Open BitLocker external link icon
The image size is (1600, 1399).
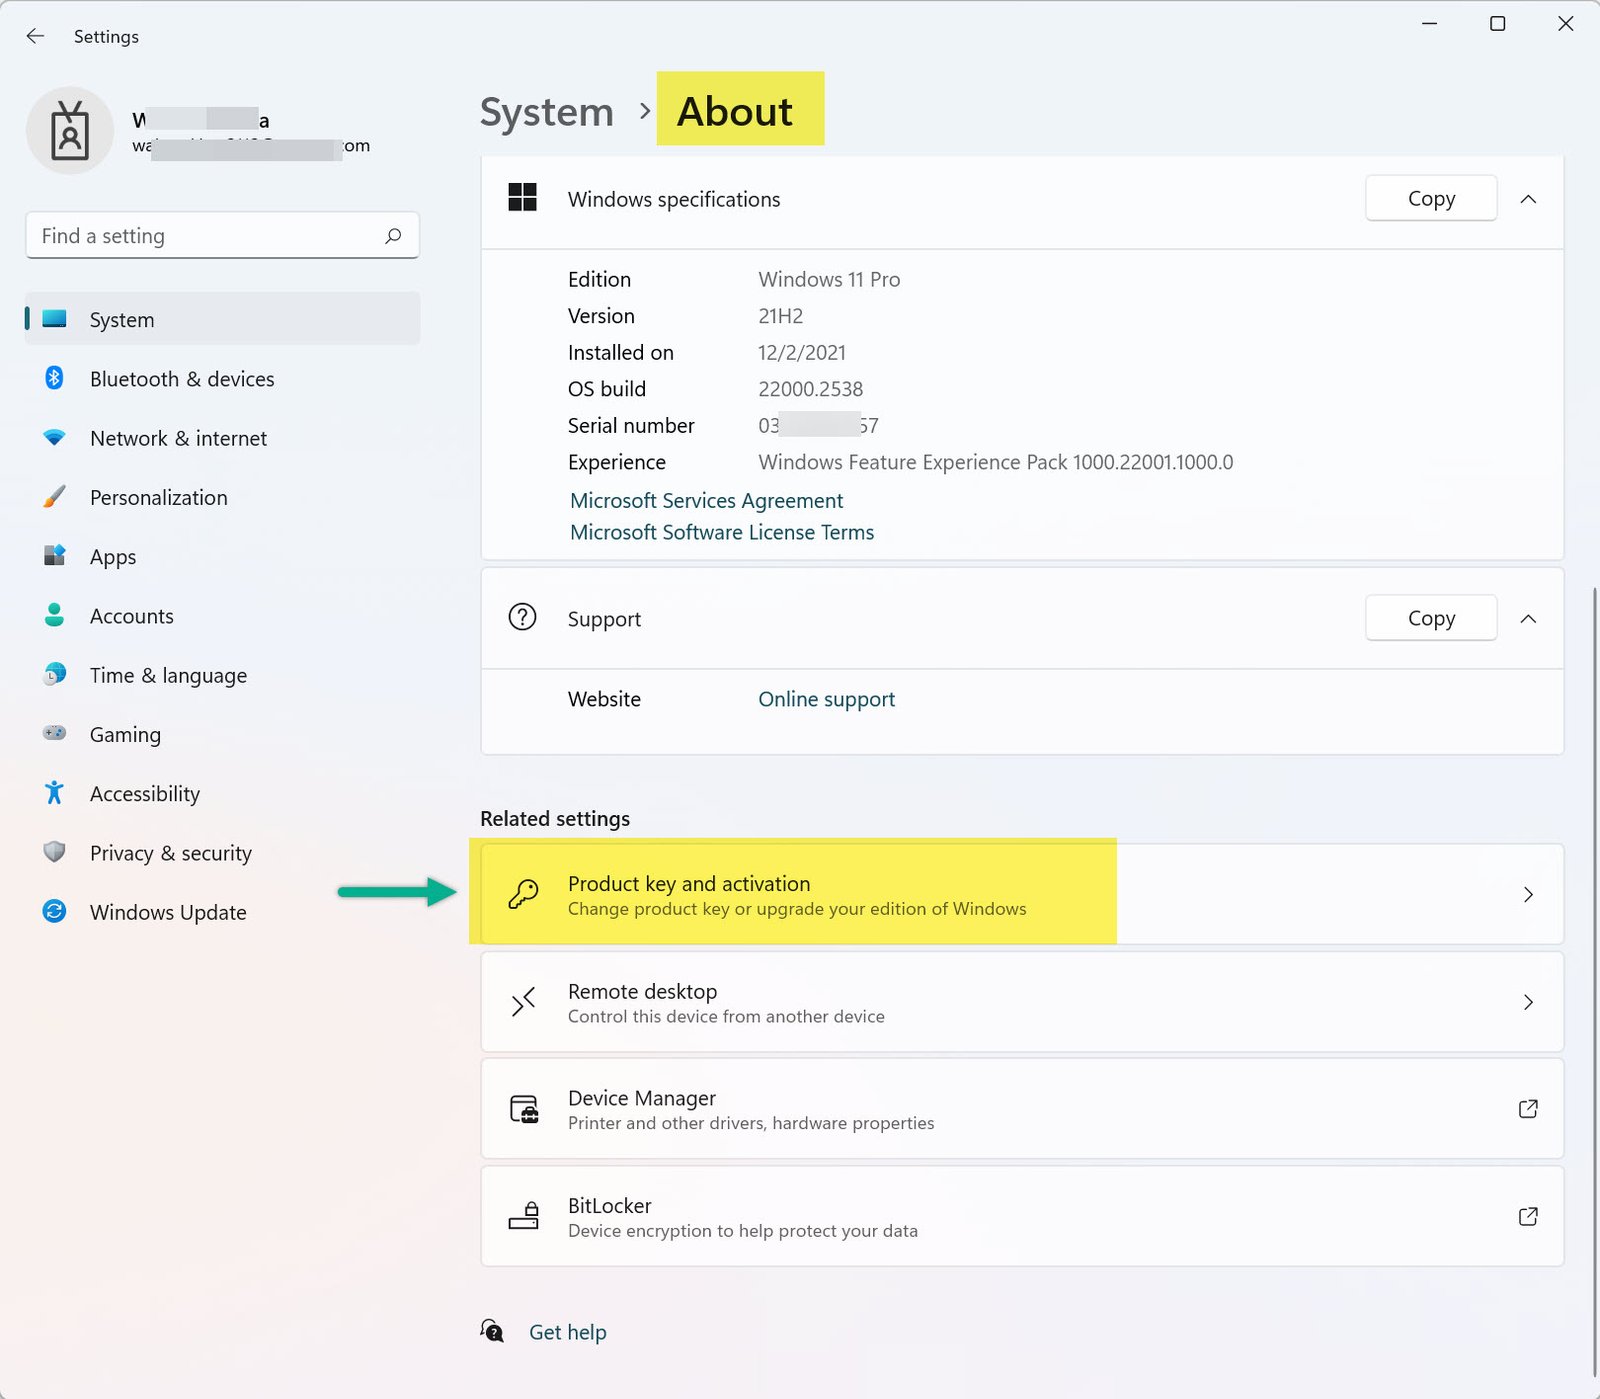click(1528, 1216)
